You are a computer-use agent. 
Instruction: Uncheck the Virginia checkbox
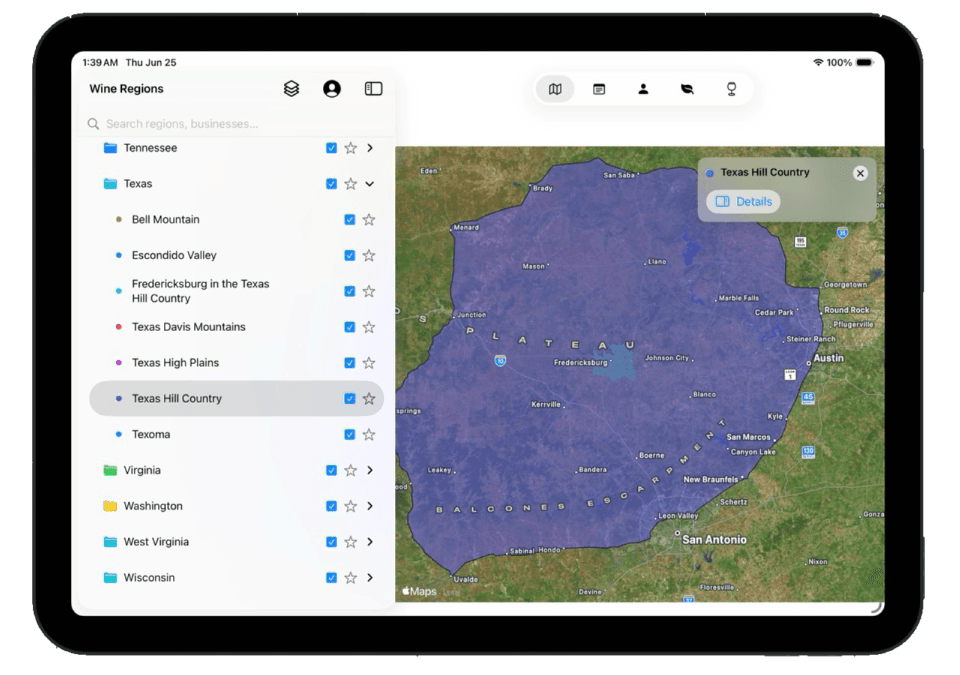(331, 470)
